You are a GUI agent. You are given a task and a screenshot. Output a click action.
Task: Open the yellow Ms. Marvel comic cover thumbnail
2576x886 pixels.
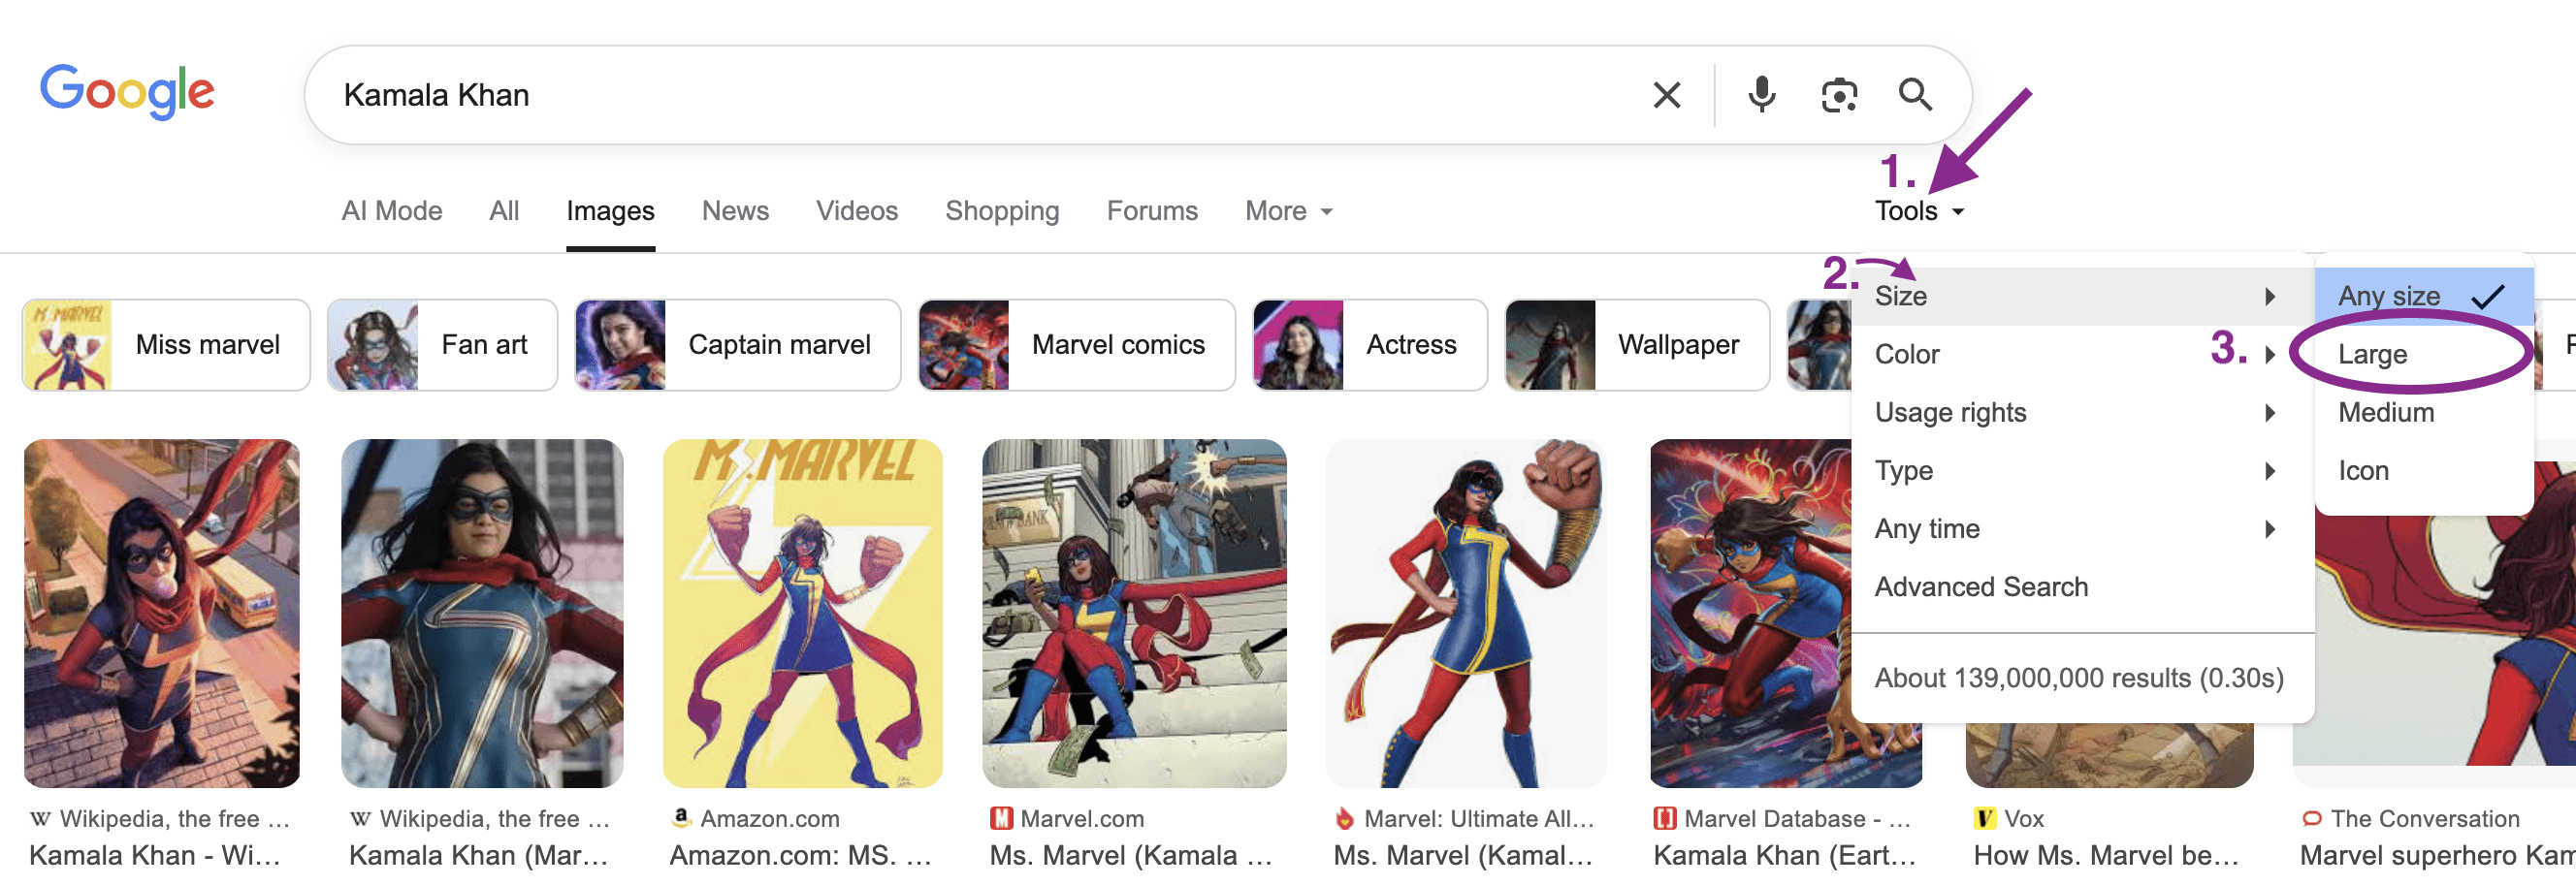pyautogui.click(x=802, y=613)
